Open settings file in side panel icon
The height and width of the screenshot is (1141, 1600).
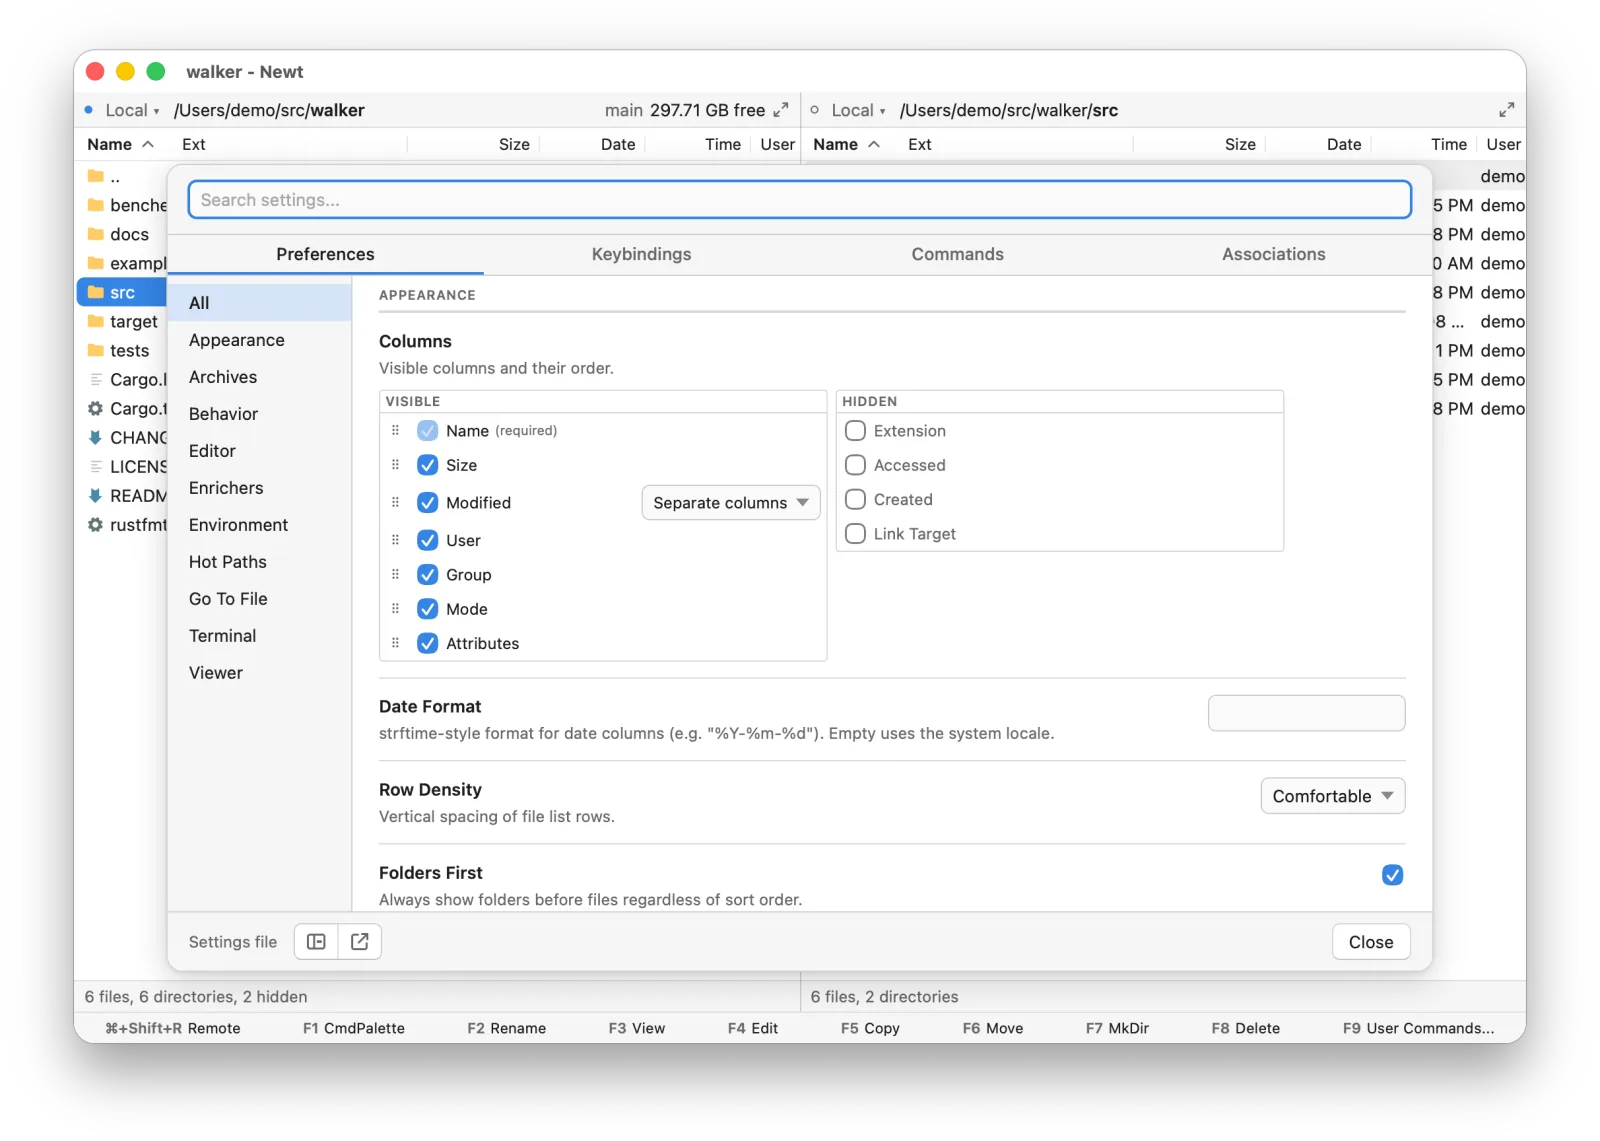[316, 941]
